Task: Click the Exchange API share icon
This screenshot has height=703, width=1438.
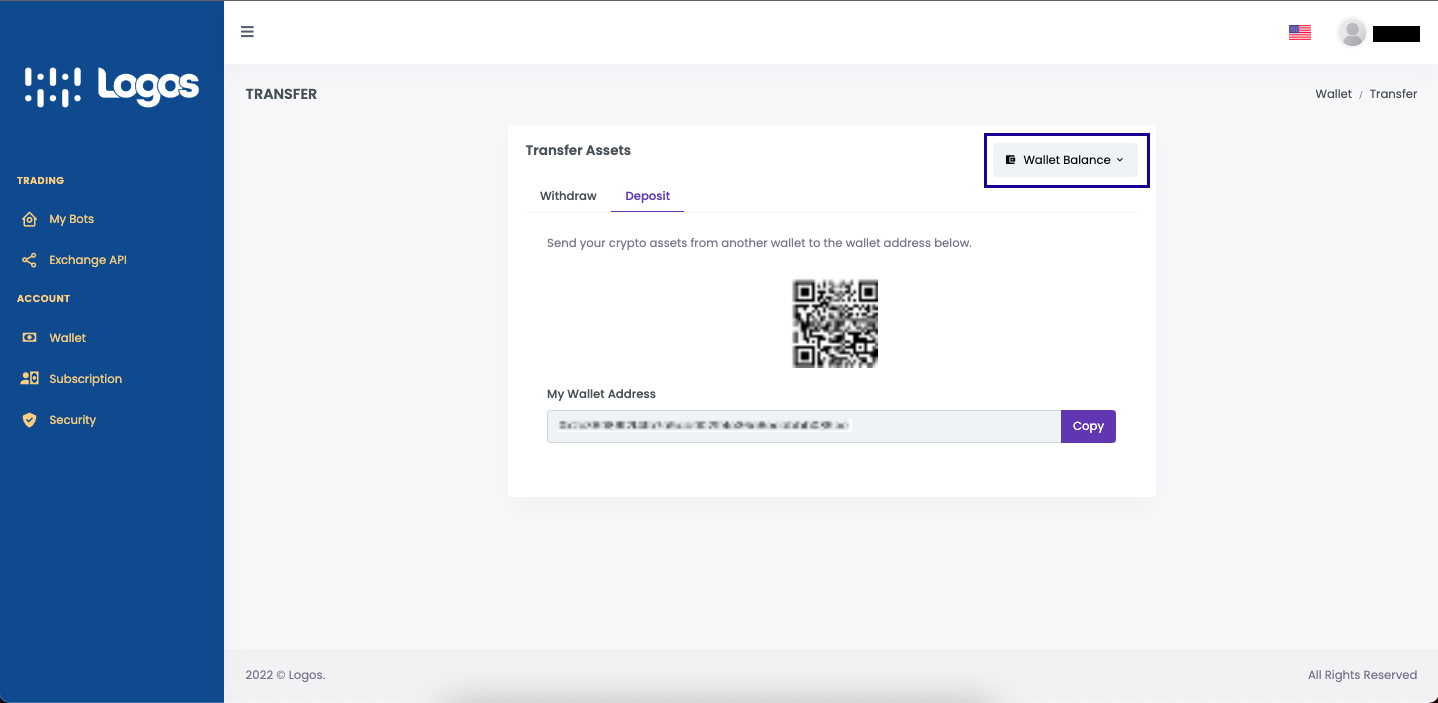Action: (x=29, y=260)
